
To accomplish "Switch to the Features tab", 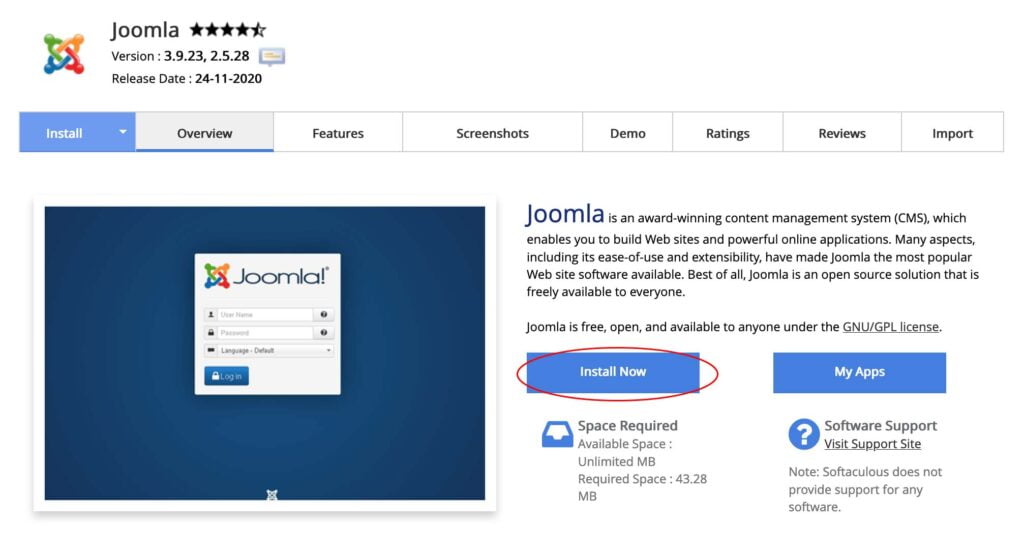I will pos(338,133).
